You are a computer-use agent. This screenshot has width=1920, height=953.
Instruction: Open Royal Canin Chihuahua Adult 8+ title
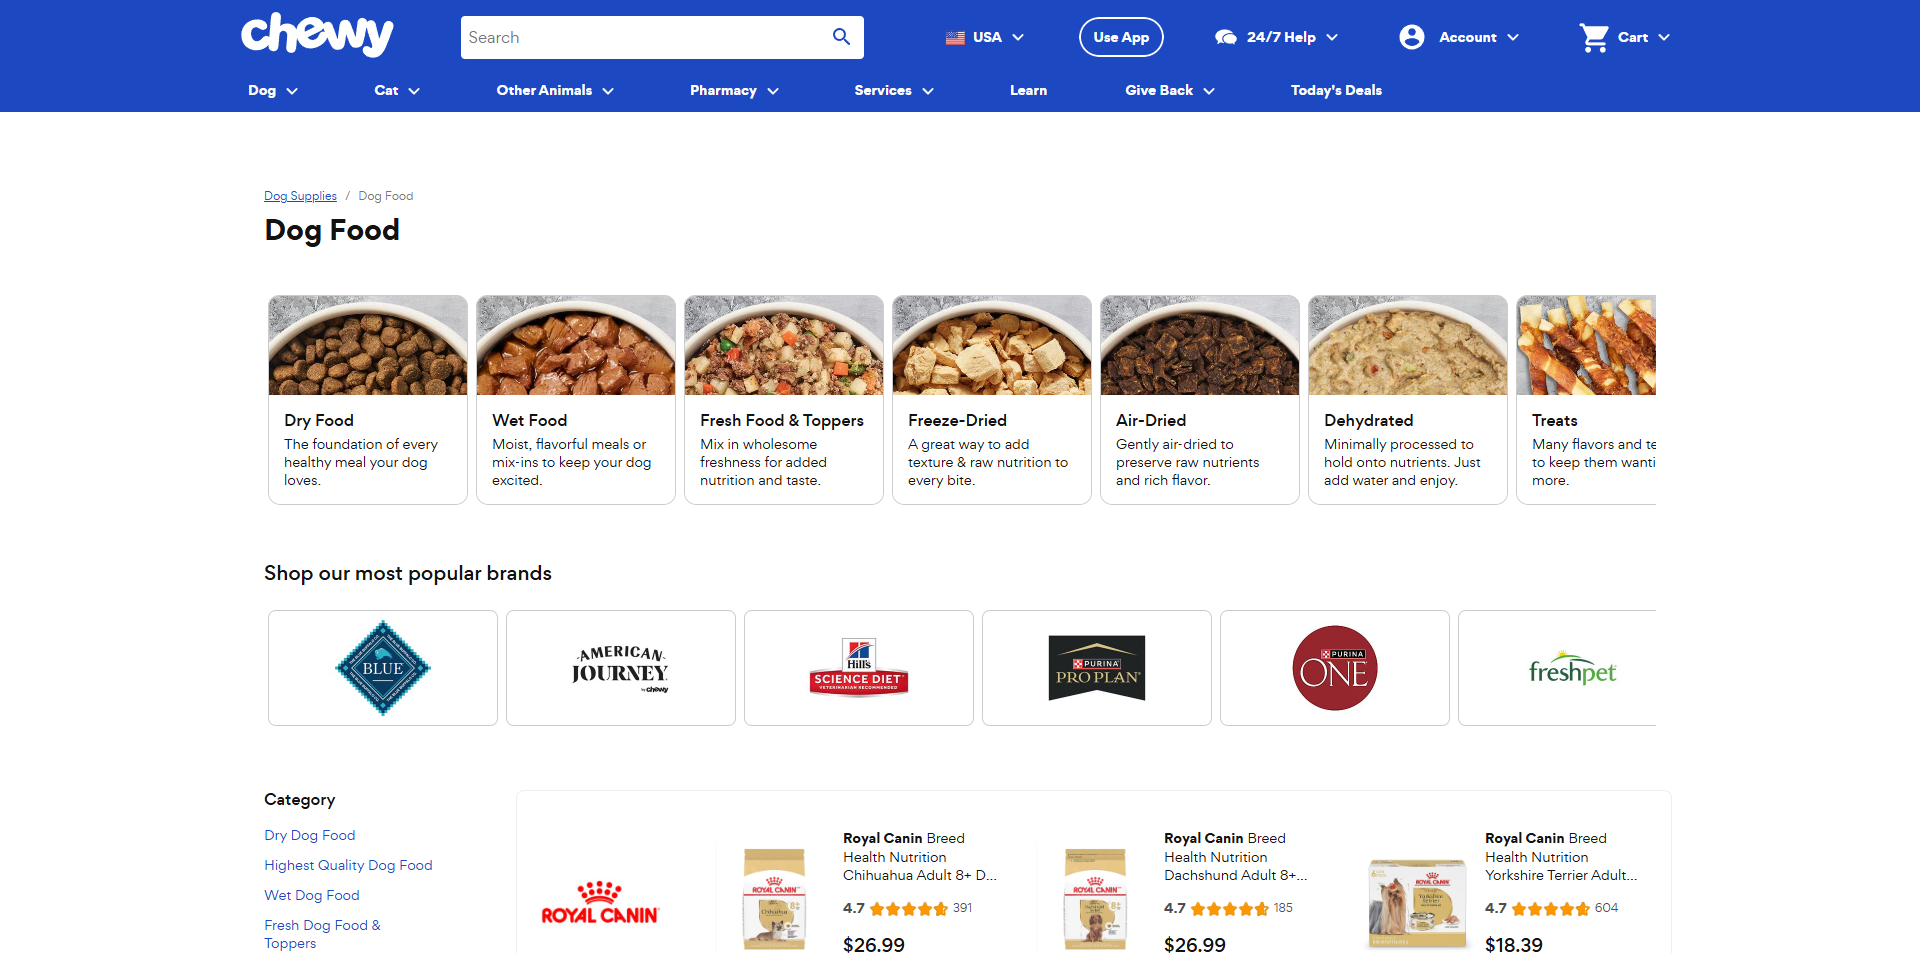click(x=920, y=857)
